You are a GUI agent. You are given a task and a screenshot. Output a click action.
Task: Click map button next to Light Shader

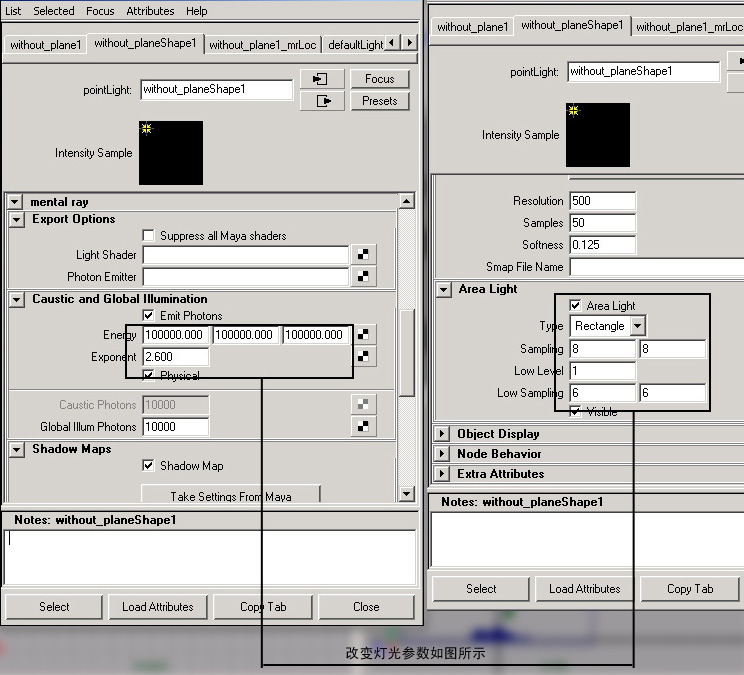(363, 255)
